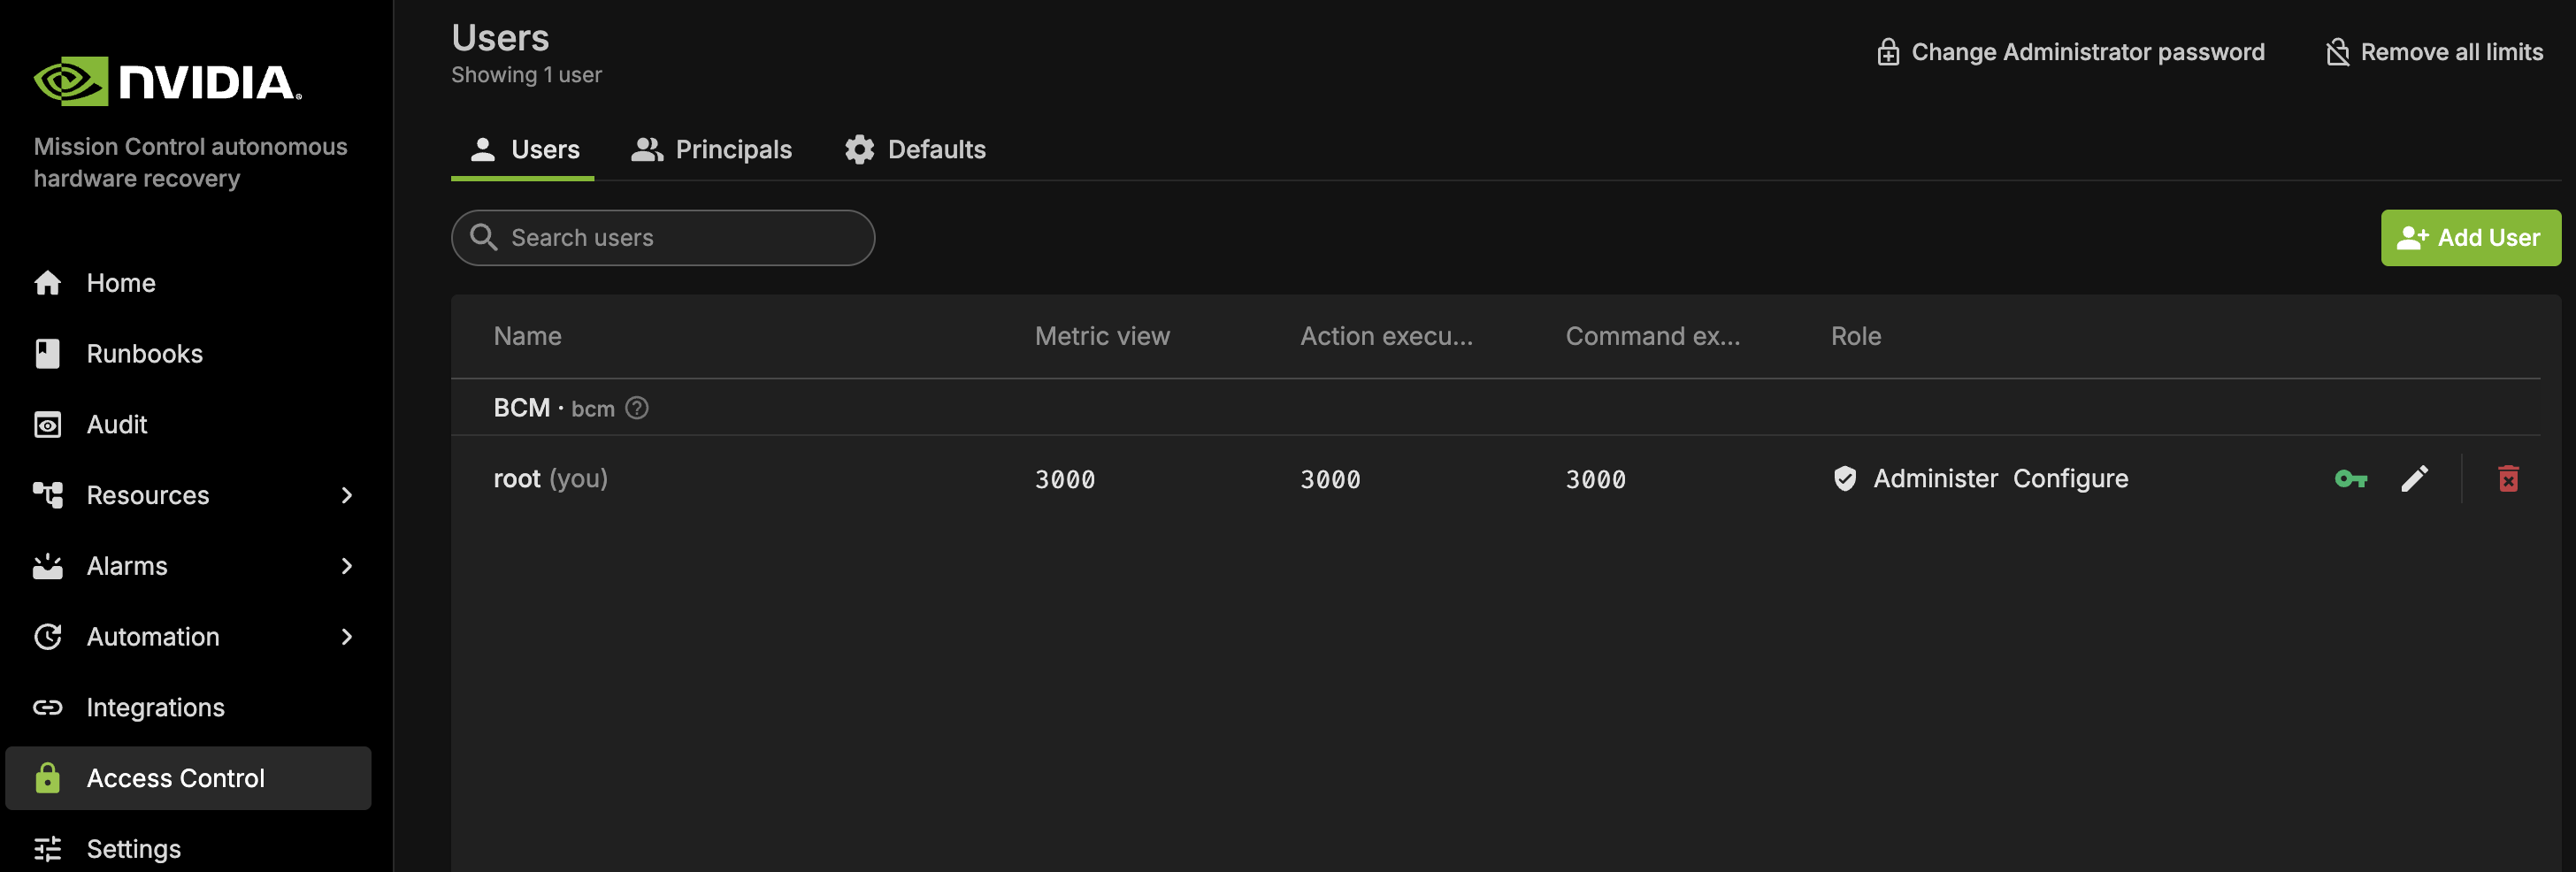
Task: Expand the Alarms submenu chevron
Action: (x=346, y=566)
